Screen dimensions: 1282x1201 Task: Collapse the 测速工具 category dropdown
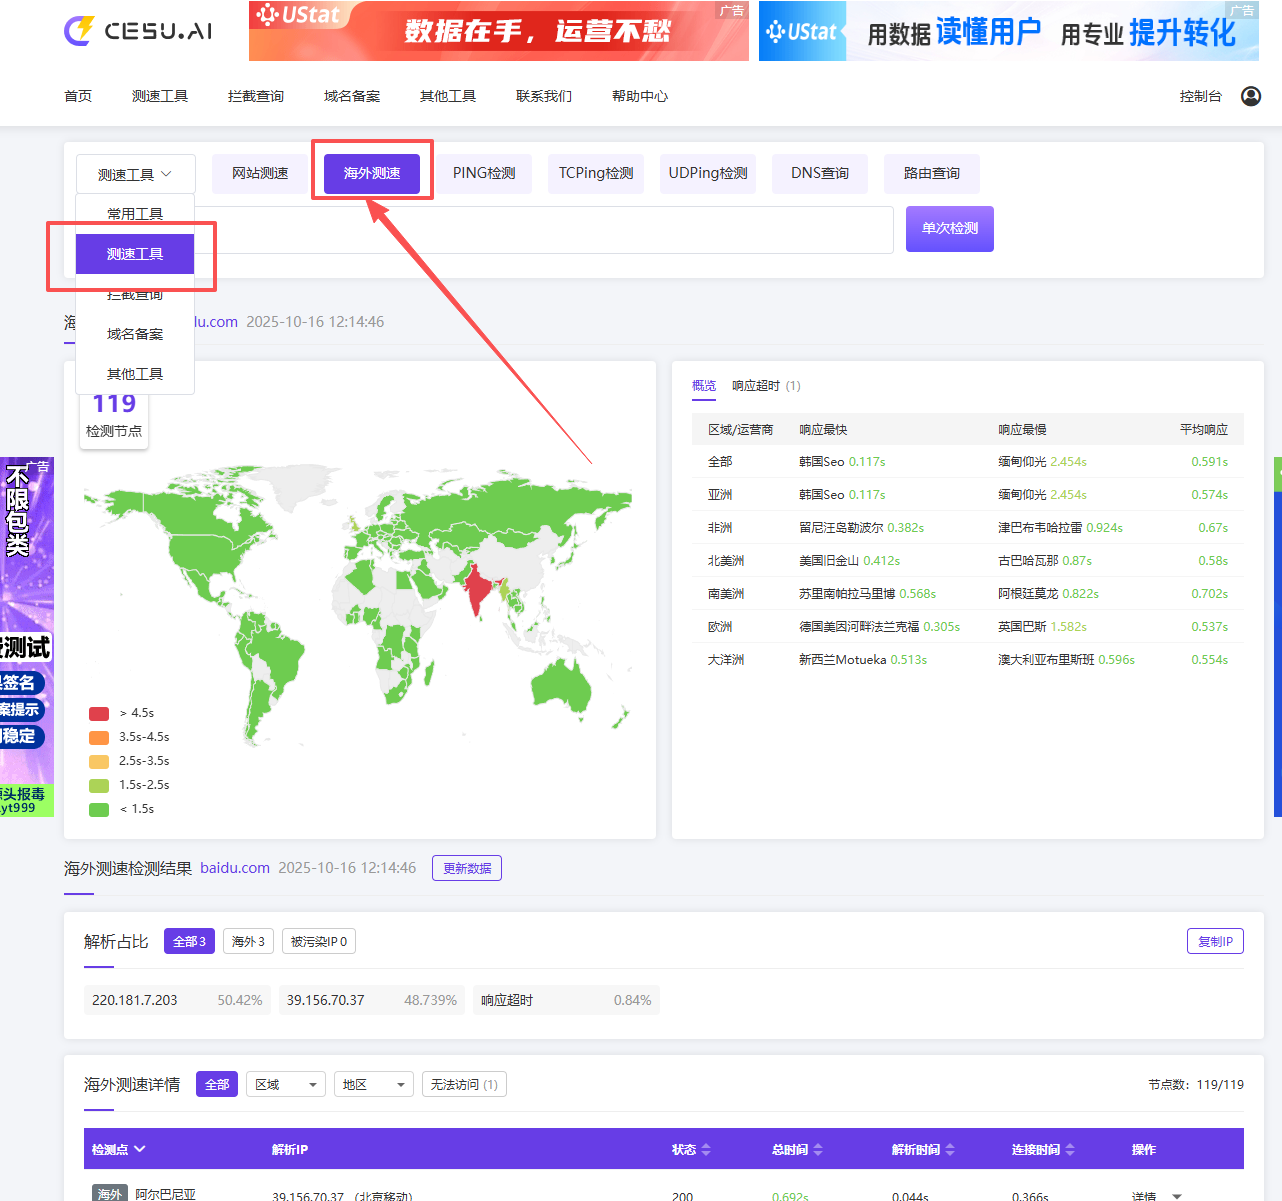tap(135, 174)
